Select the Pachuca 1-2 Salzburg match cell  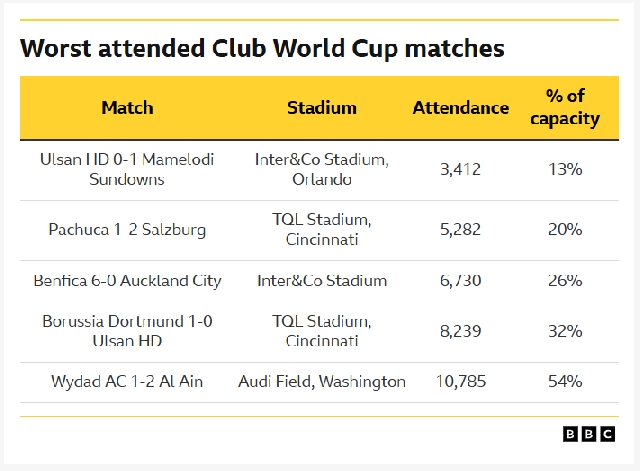click(x=127, y=229)
